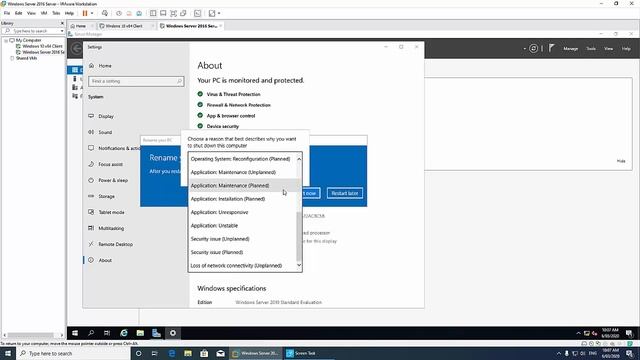Open Remote Desktop settings page

(x=115, y=244)
